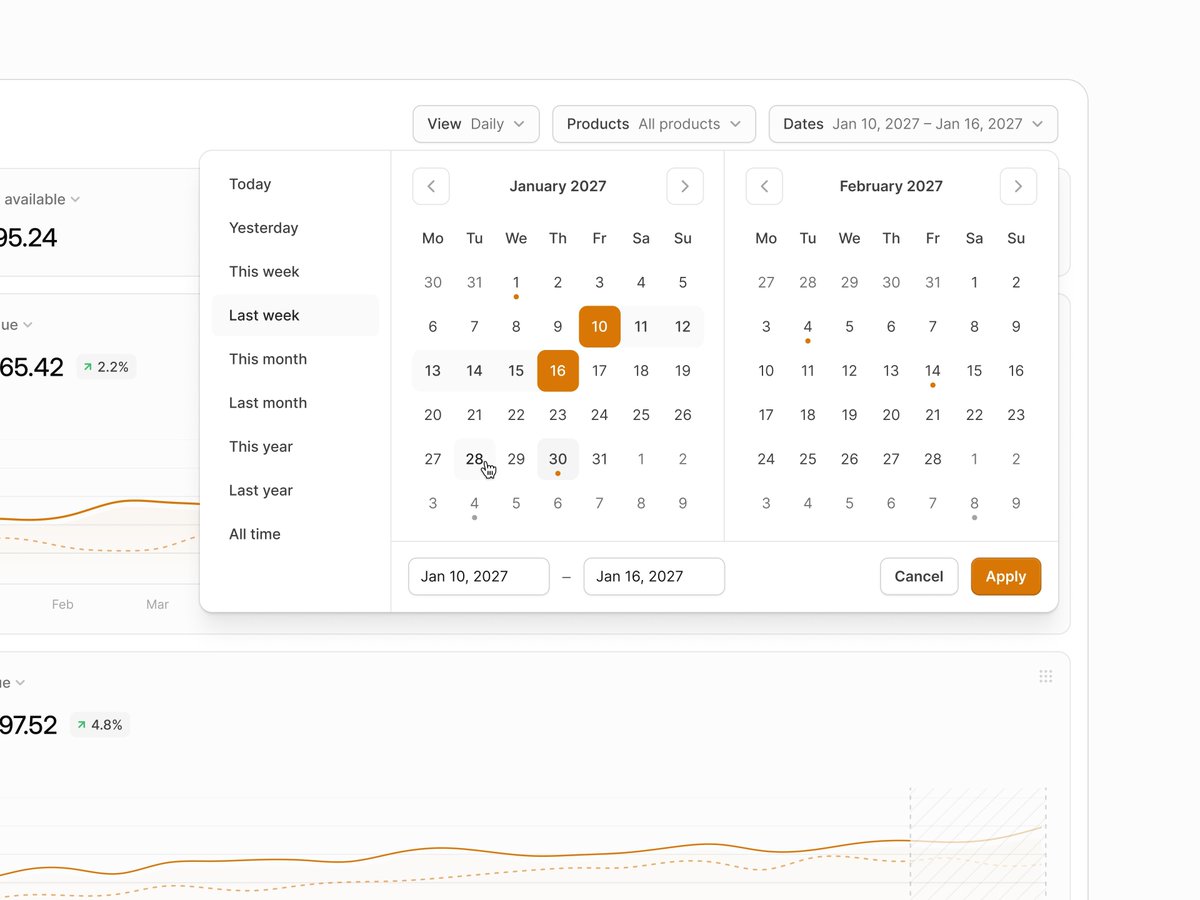Screen dimensions: 1200x900
Task: Go to next month in January calendar
Action: (685, 186)
